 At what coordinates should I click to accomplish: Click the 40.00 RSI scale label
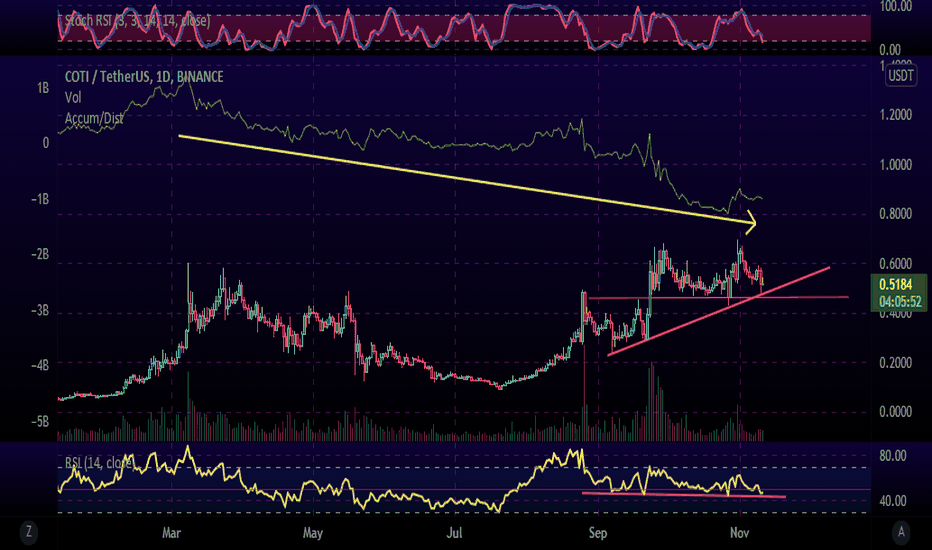tap(893, 501)
